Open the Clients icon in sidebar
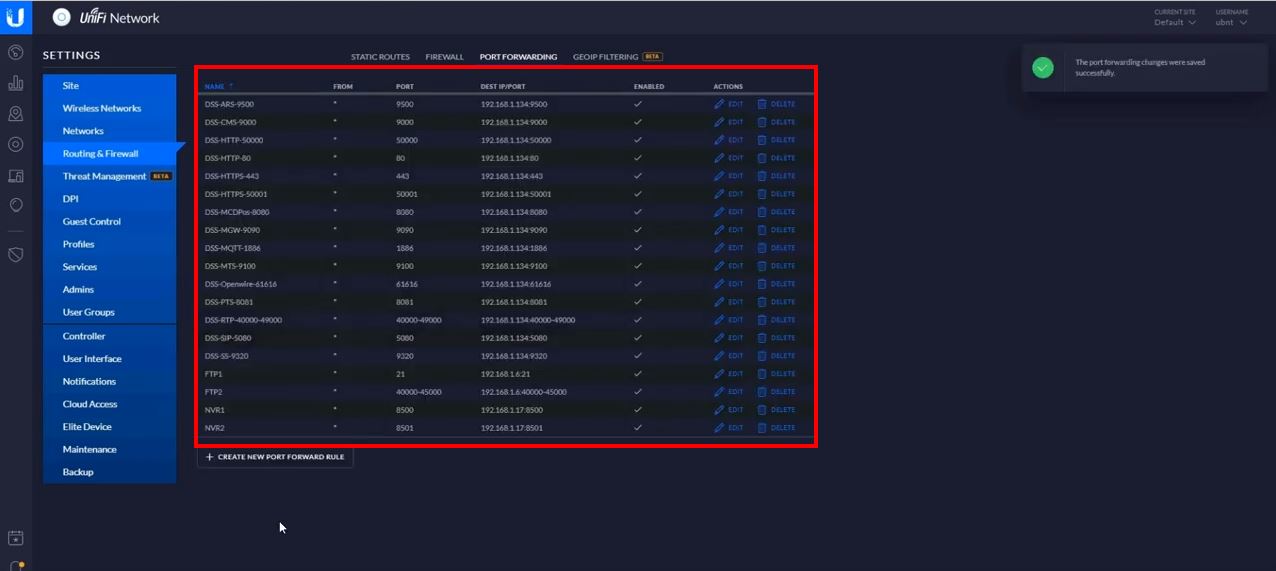This screenshot has height=571, width=1276. (x=15, y=176)
